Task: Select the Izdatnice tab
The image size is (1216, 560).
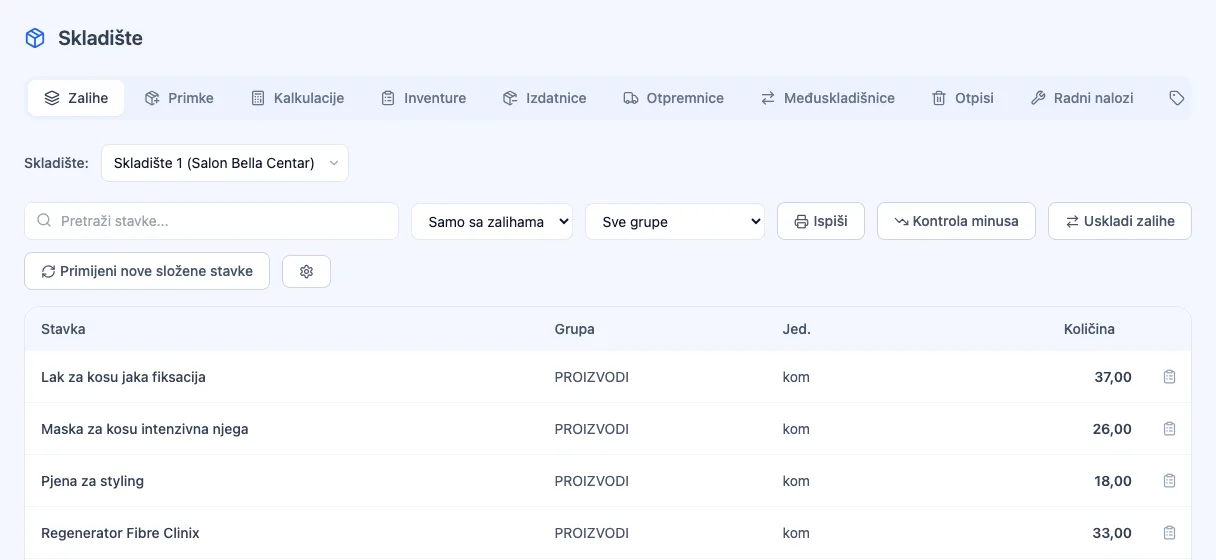Action: tap(544, 98)
